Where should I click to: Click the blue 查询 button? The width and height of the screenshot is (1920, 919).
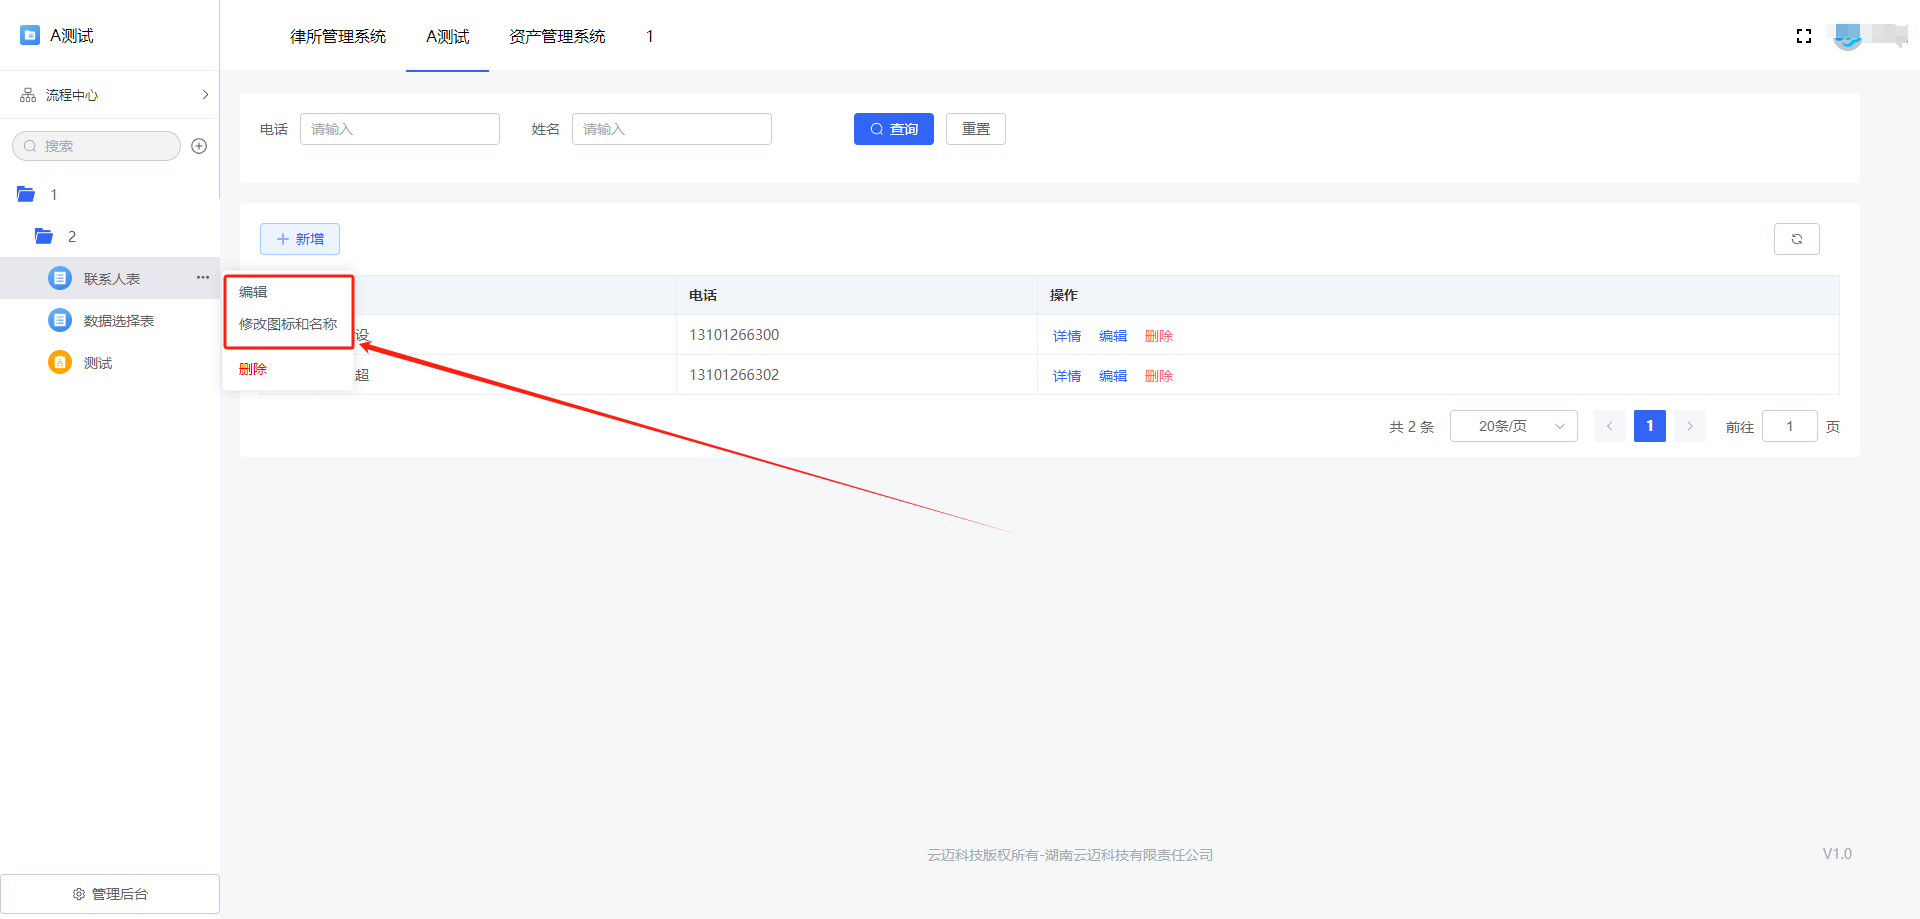tap(893, 129)
